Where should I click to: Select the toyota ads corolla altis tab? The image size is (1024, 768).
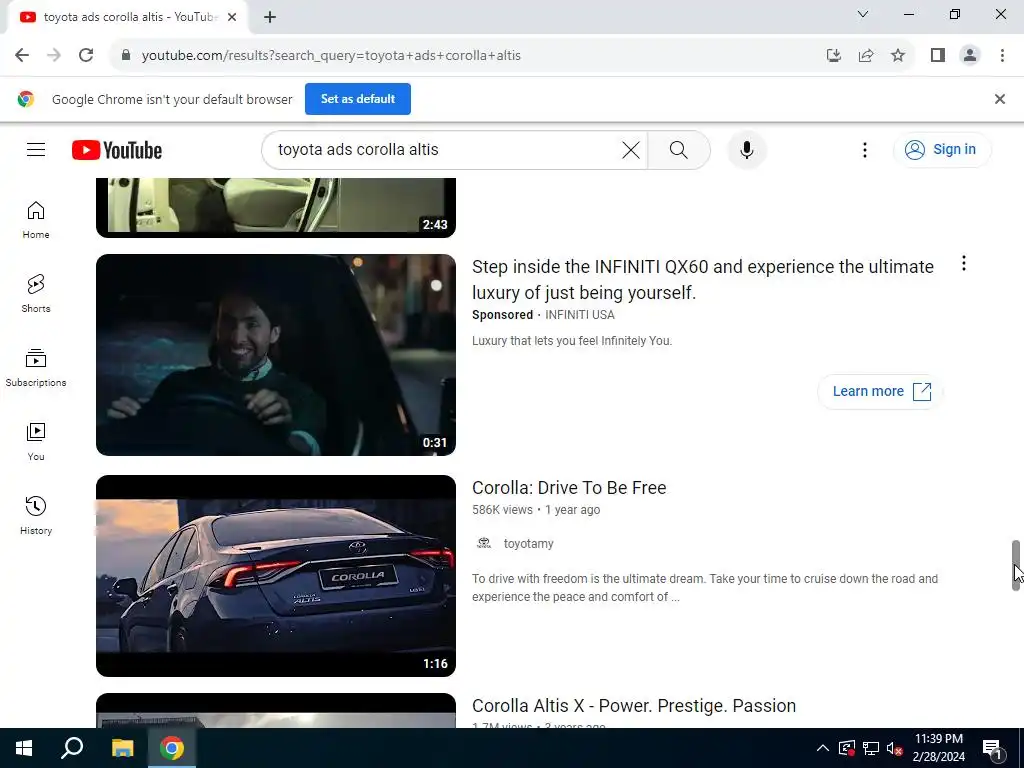(128, 17)
